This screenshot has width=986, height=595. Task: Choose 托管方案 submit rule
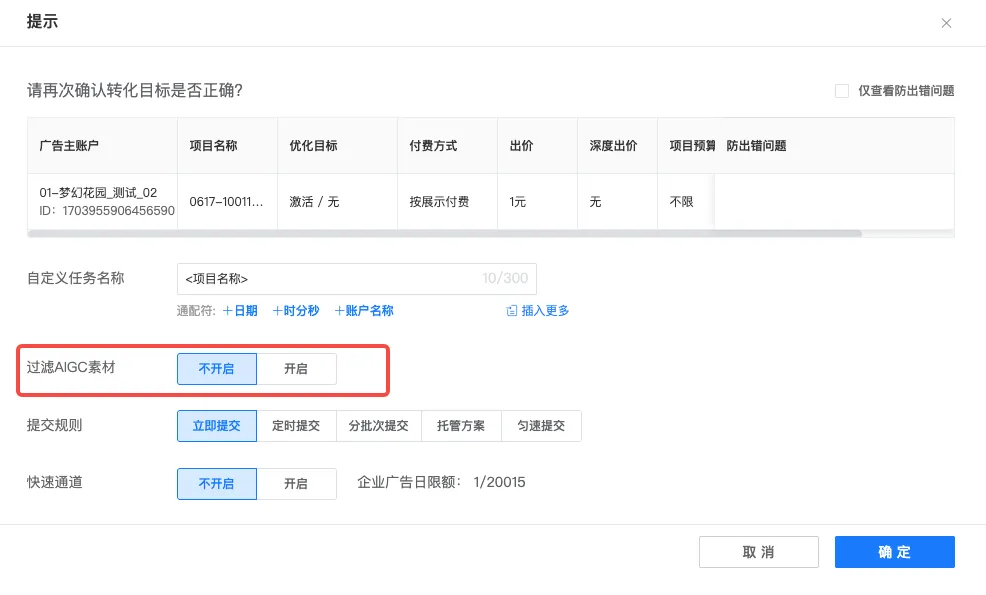coord(461,426)
